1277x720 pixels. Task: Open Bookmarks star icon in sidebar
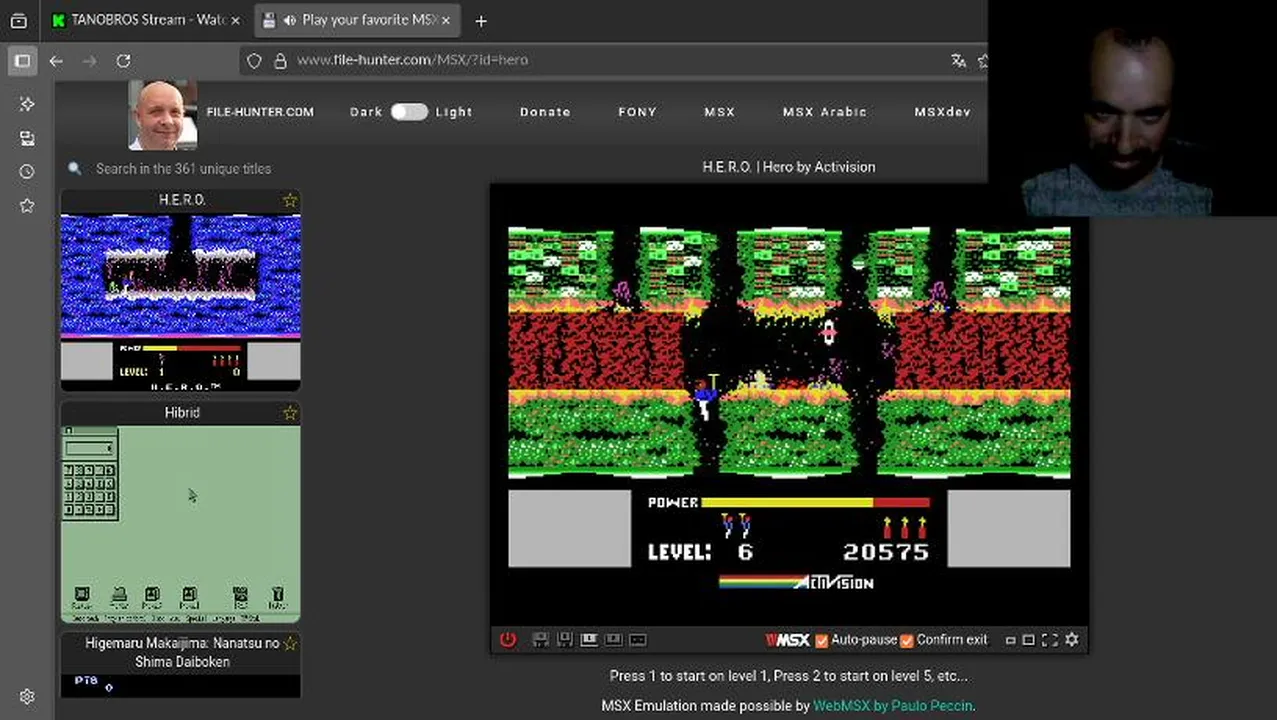(x=27, y=206)
